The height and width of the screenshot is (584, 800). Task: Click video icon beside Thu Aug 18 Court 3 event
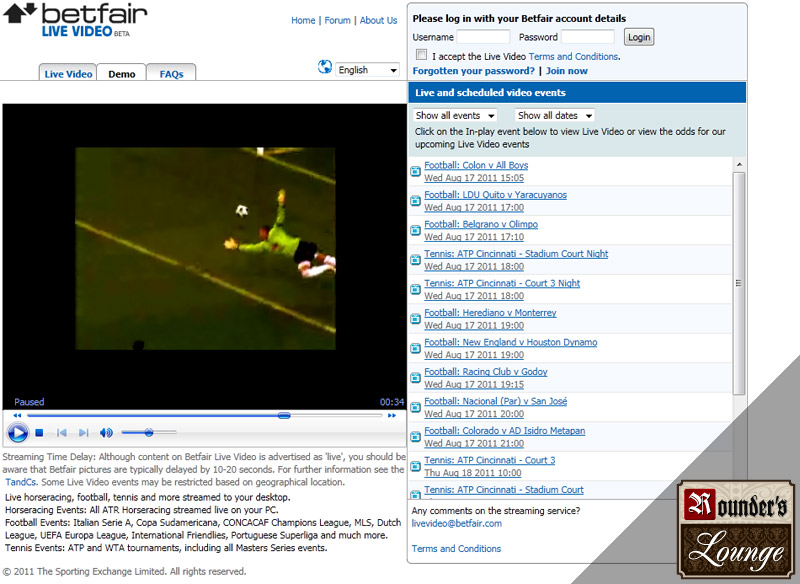415,466
